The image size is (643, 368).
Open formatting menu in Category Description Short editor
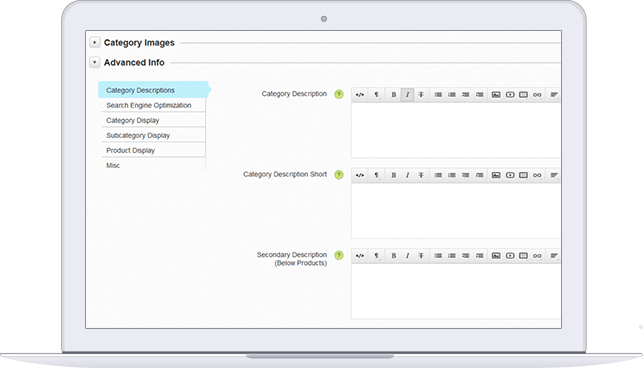[376, 175]
